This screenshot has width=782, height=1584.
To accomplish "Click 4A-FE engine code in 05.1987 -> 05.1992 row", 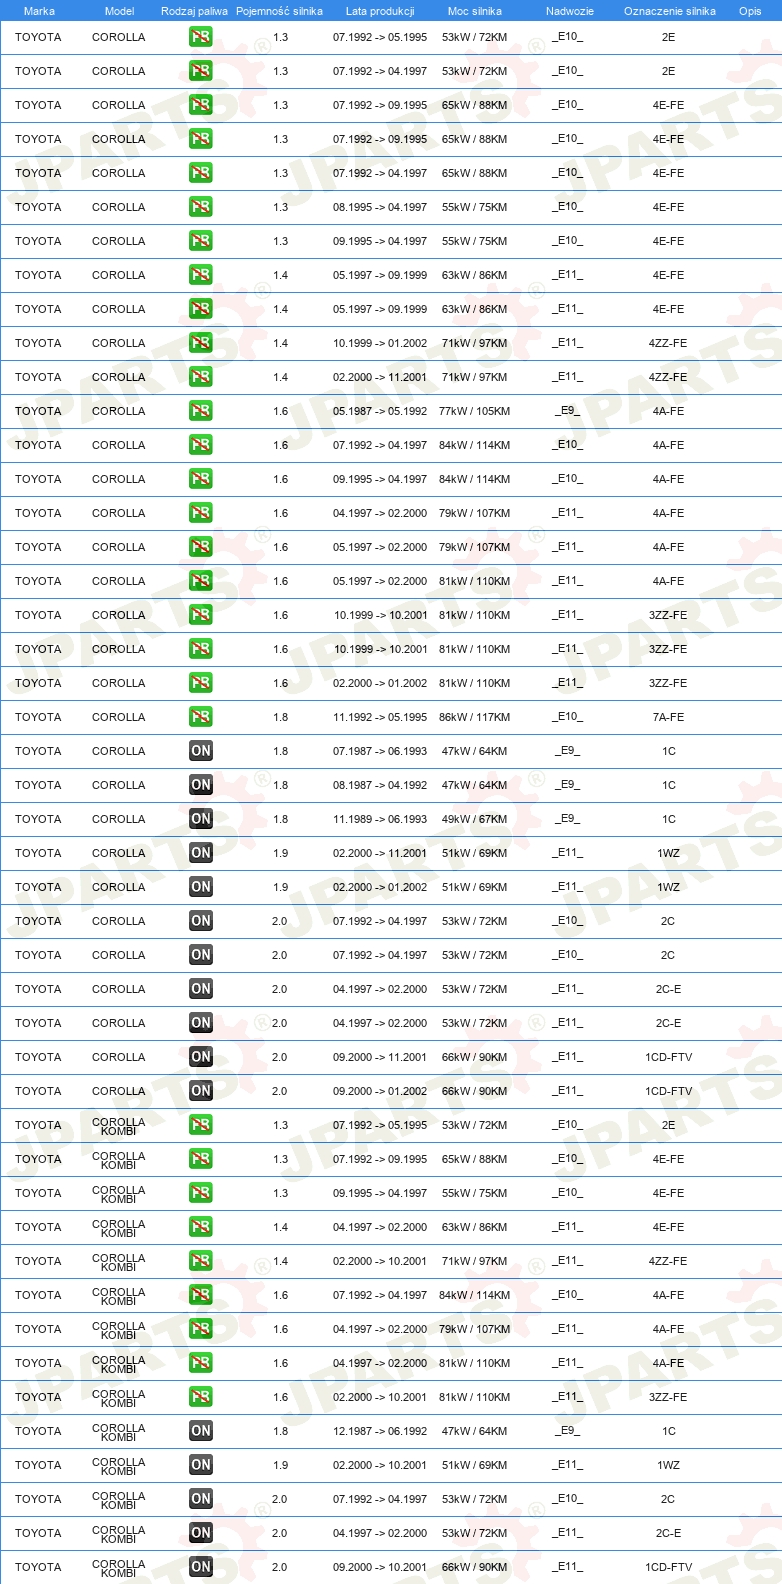I will [x=668, y=411].
